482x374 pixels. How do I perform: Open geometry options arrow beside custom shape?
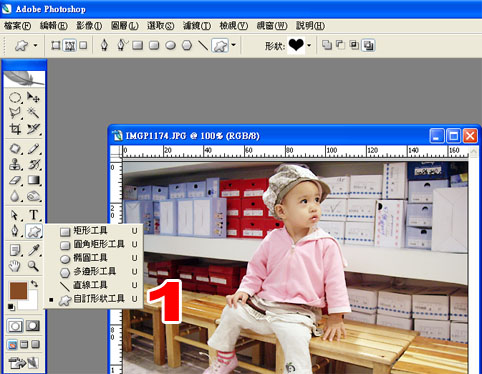coord(234,45)
